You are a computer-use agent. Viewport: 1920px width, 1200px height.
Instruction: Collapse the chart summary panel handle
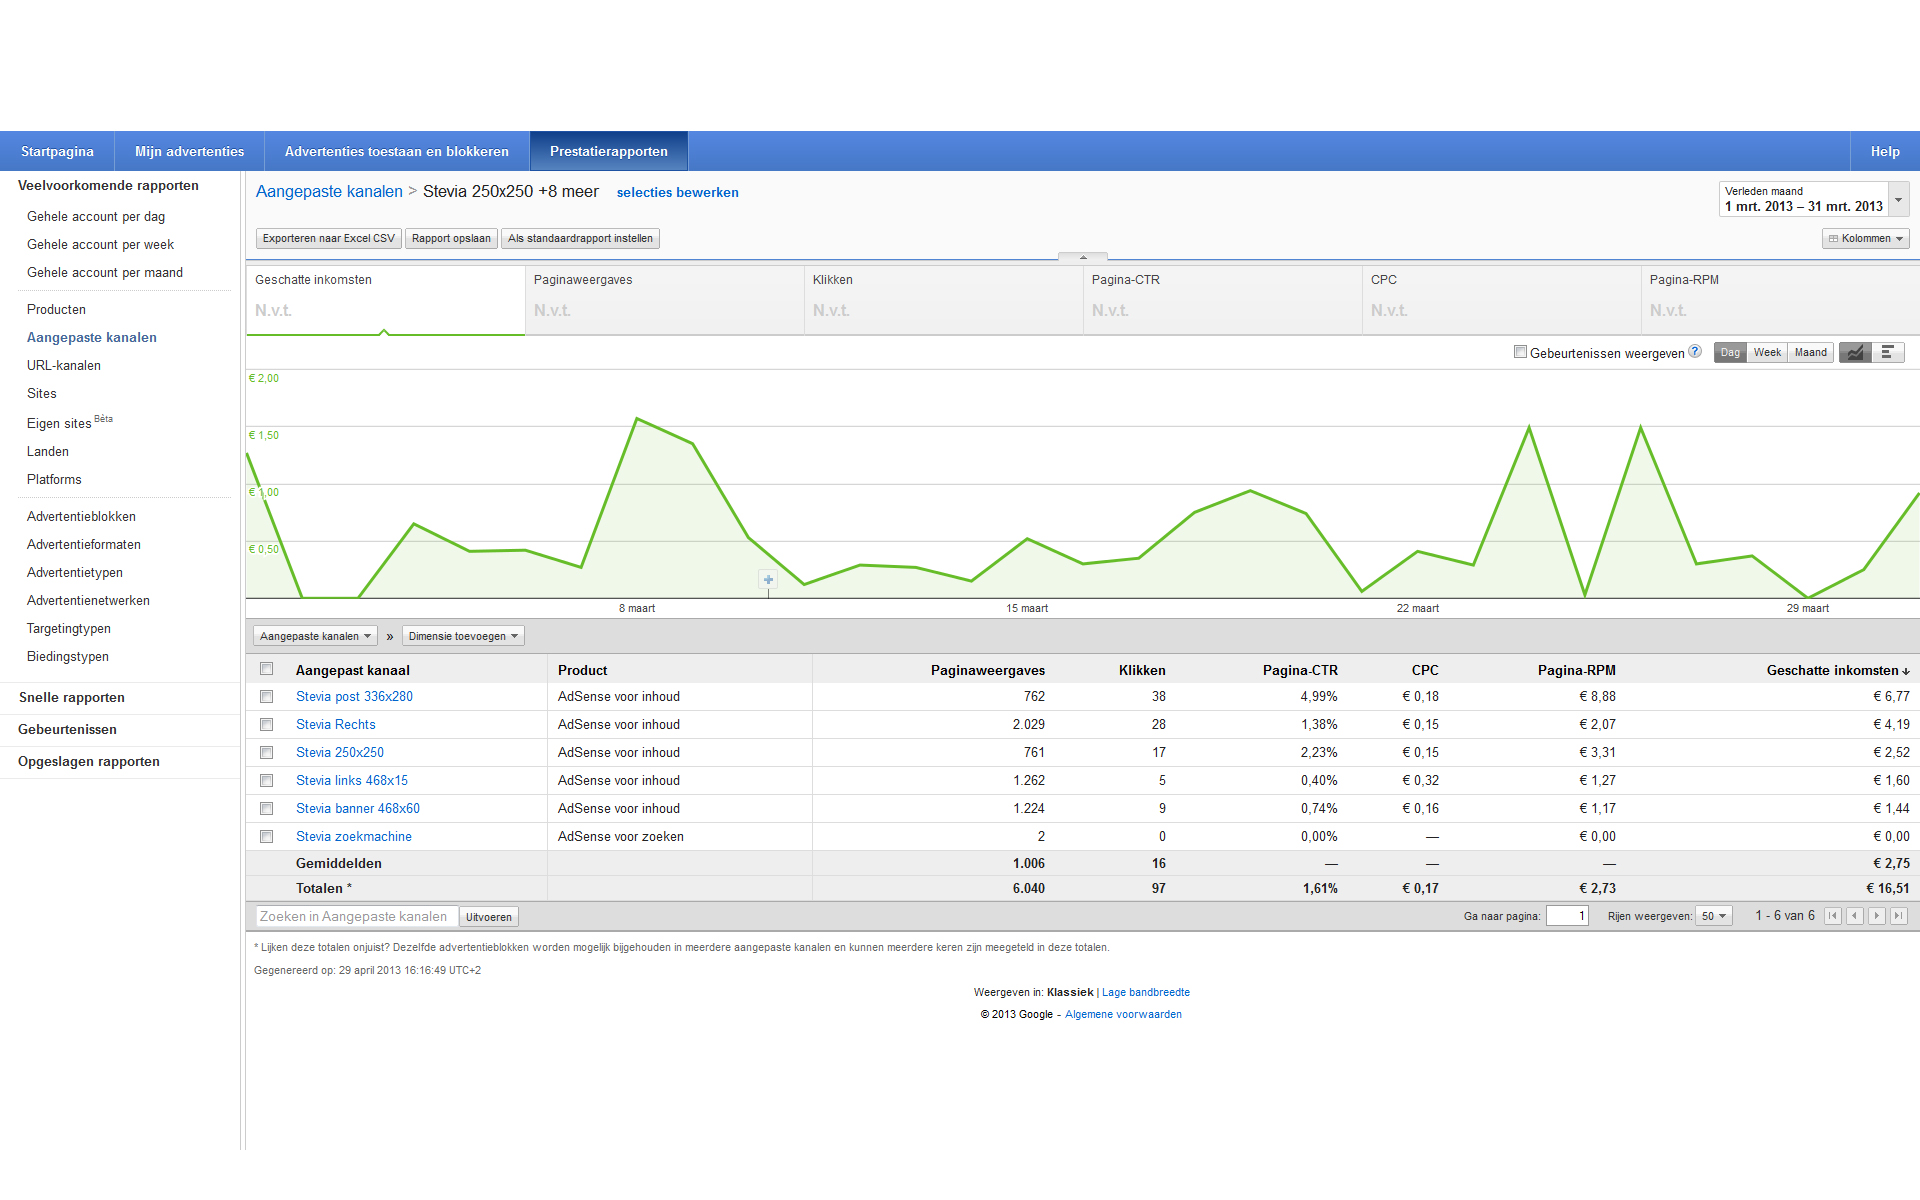[x=1083, y=257]
